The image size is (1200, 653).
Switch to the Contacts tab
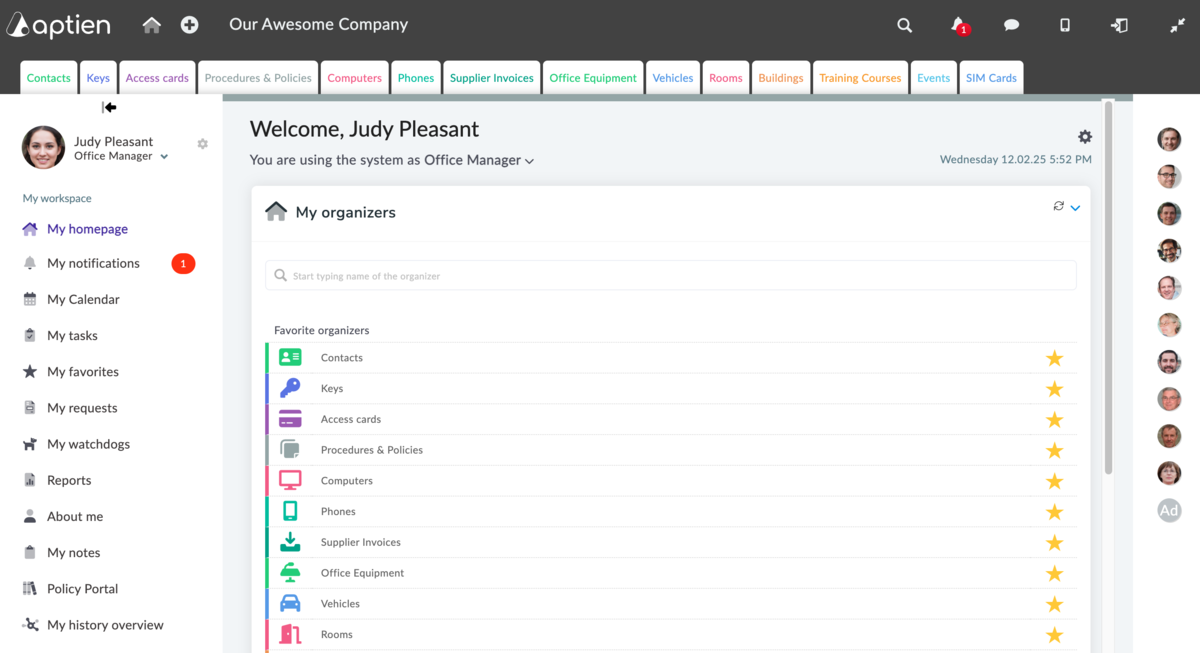49,78
